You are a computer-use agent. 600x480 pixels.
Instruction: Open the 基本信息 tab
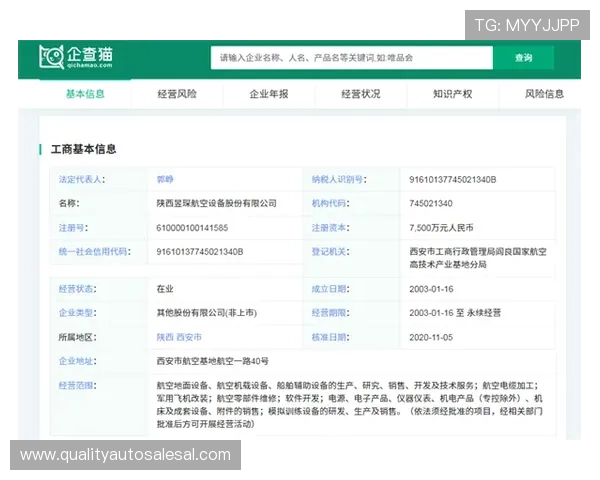point(85,94)
